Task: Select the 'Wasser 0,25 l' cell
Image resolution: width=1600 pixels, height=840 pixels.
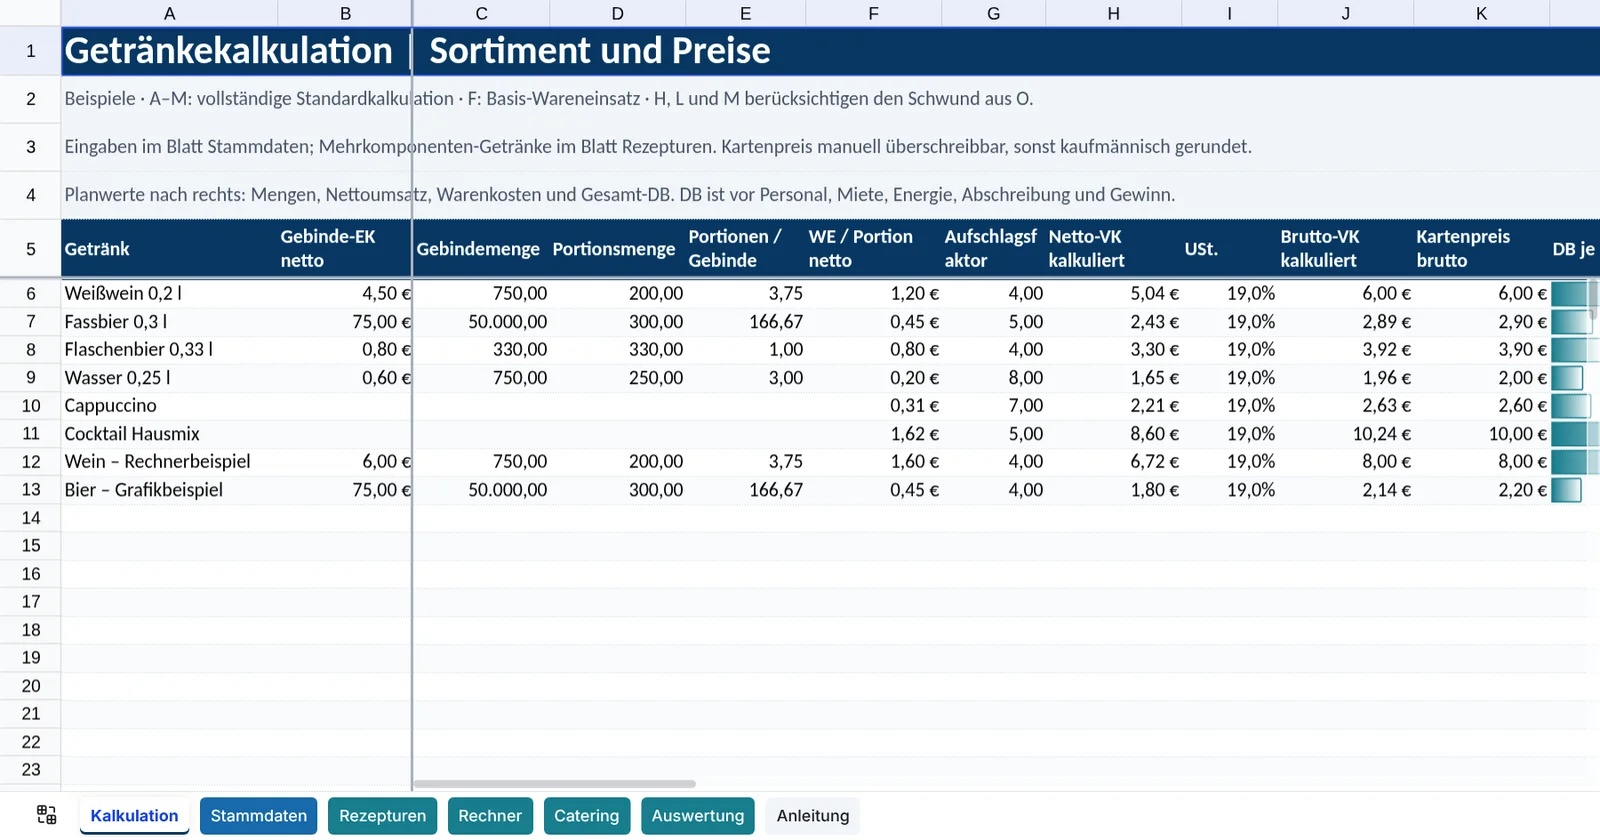Action: coord(169,378)
